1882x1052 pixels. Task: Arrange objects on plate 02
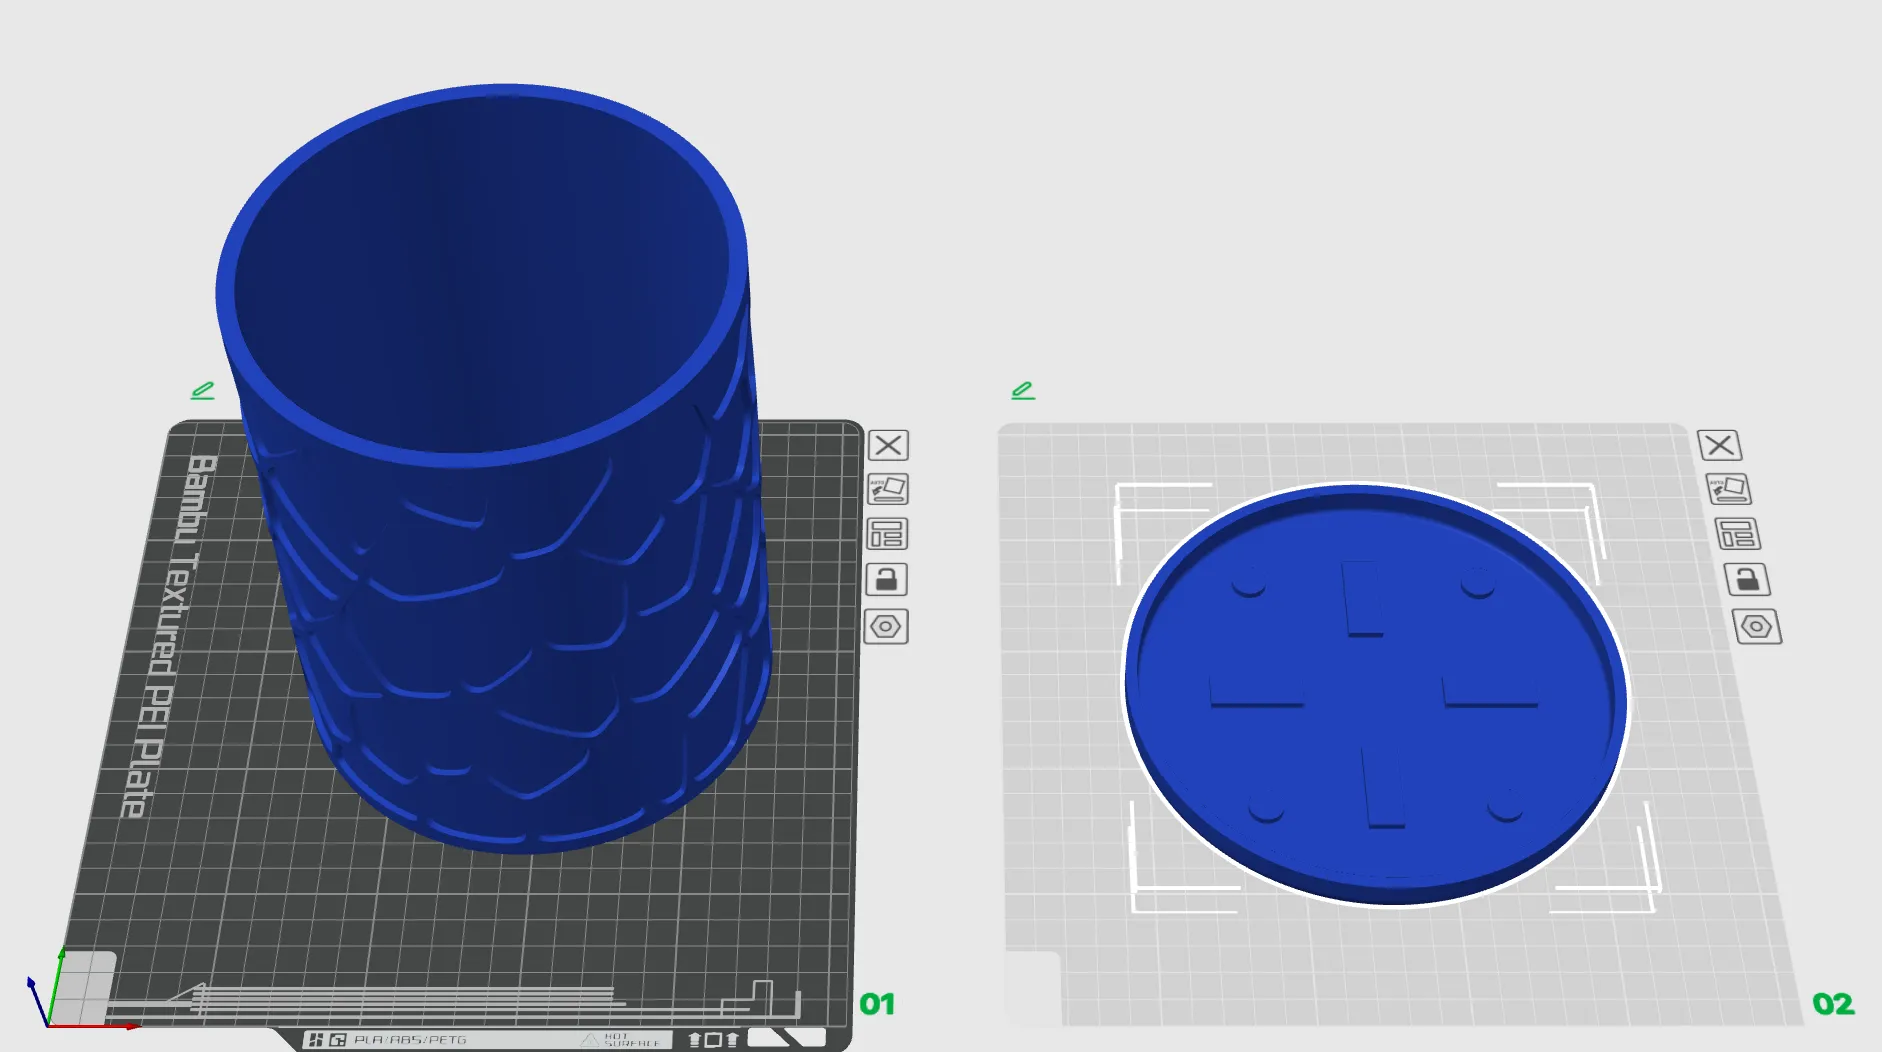[1737, 534]
